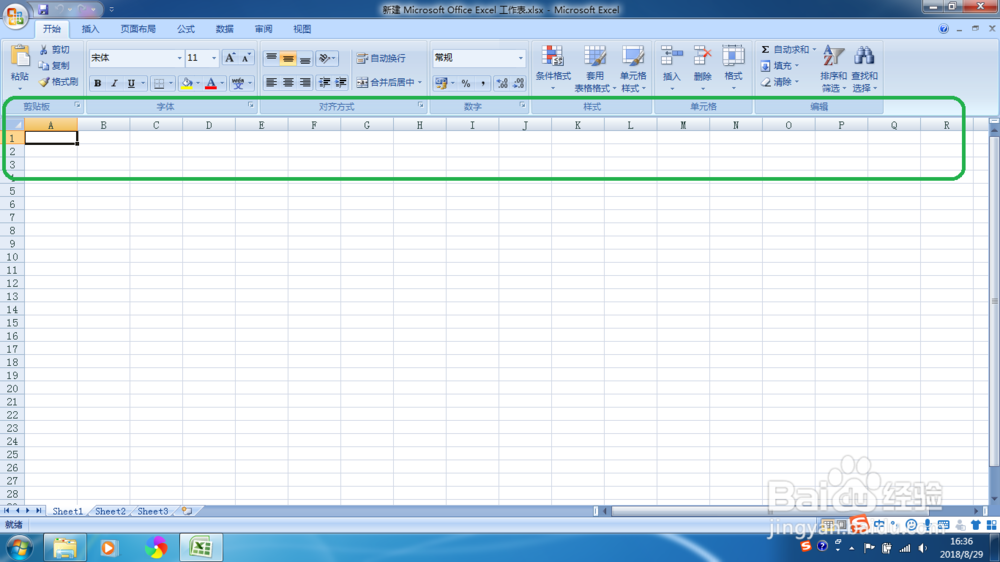Toggle middle vertical alignment
This screenshot has height=562, width=1000.
click(288, 58)
